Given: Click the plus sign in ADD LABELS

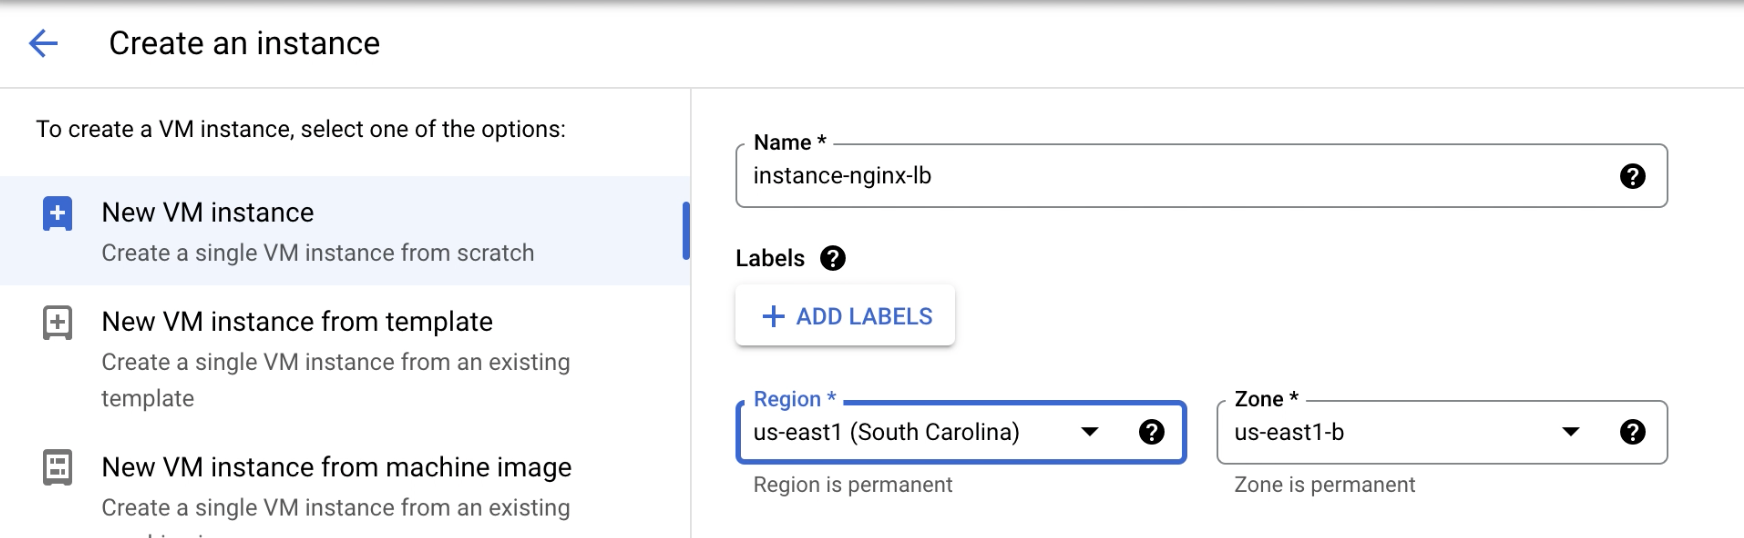Looking at the screenshot, I should pos(773,317).
